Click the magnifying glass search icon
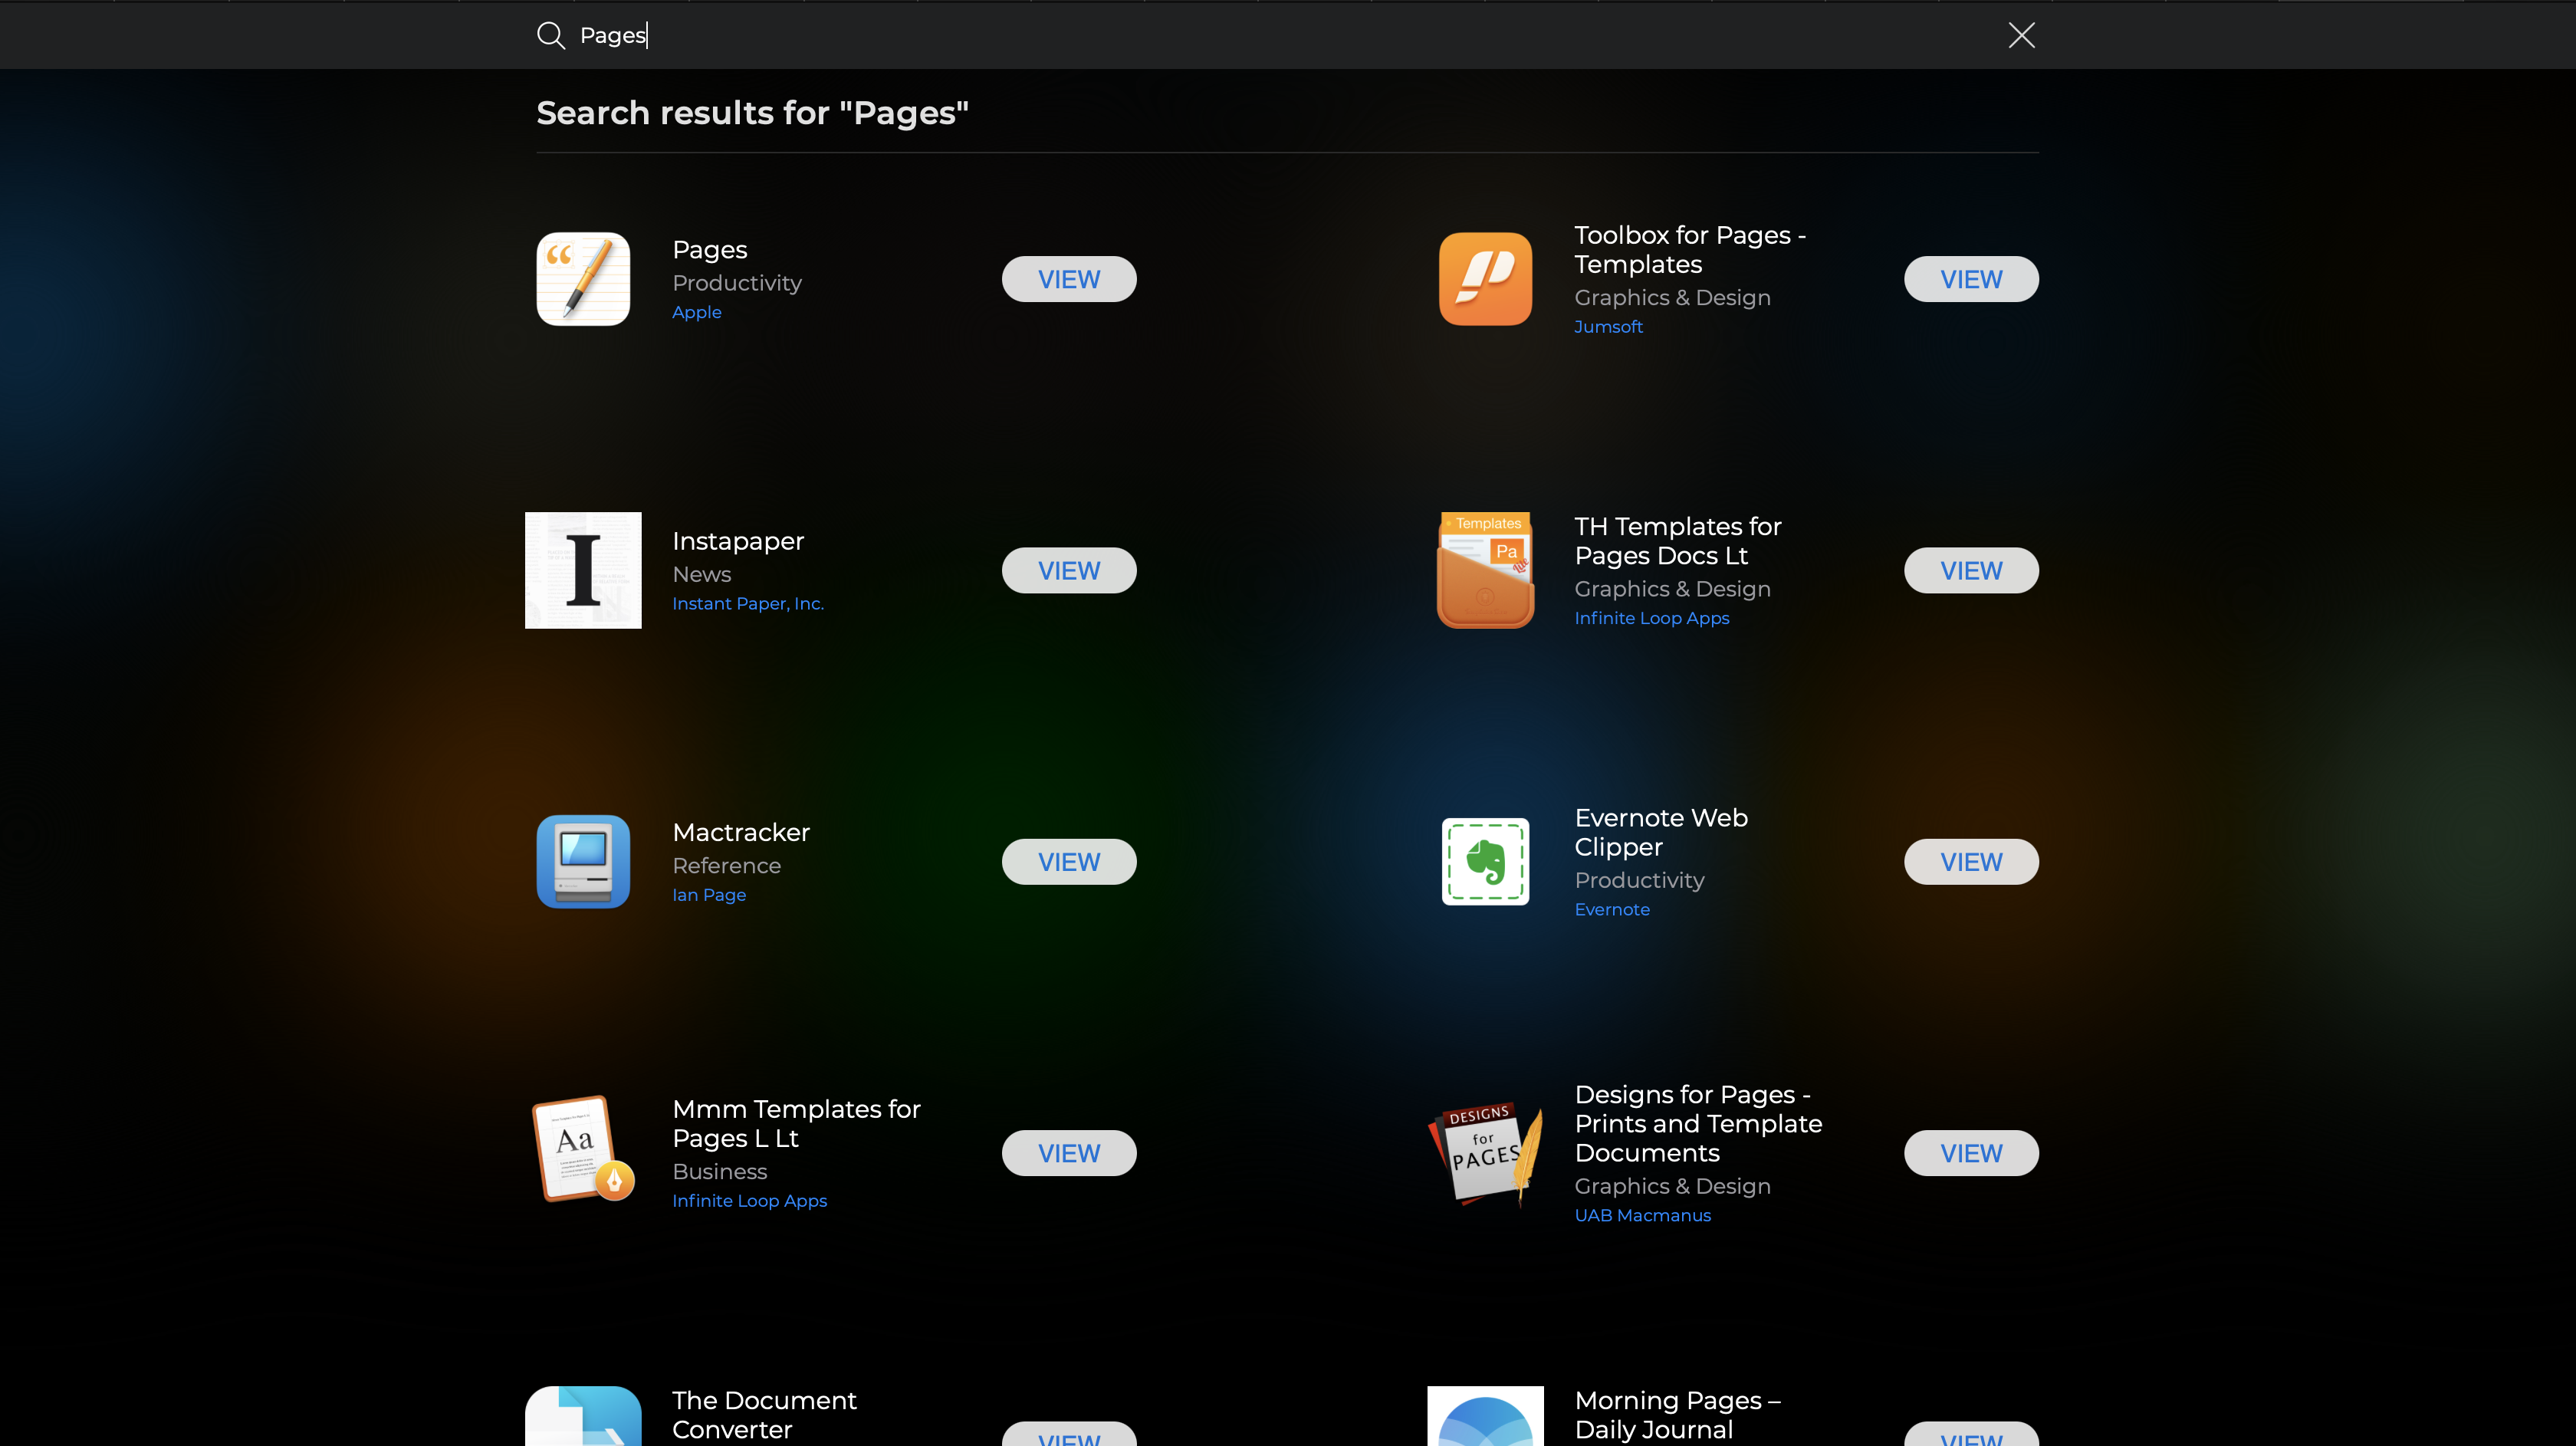 point(551,36)
